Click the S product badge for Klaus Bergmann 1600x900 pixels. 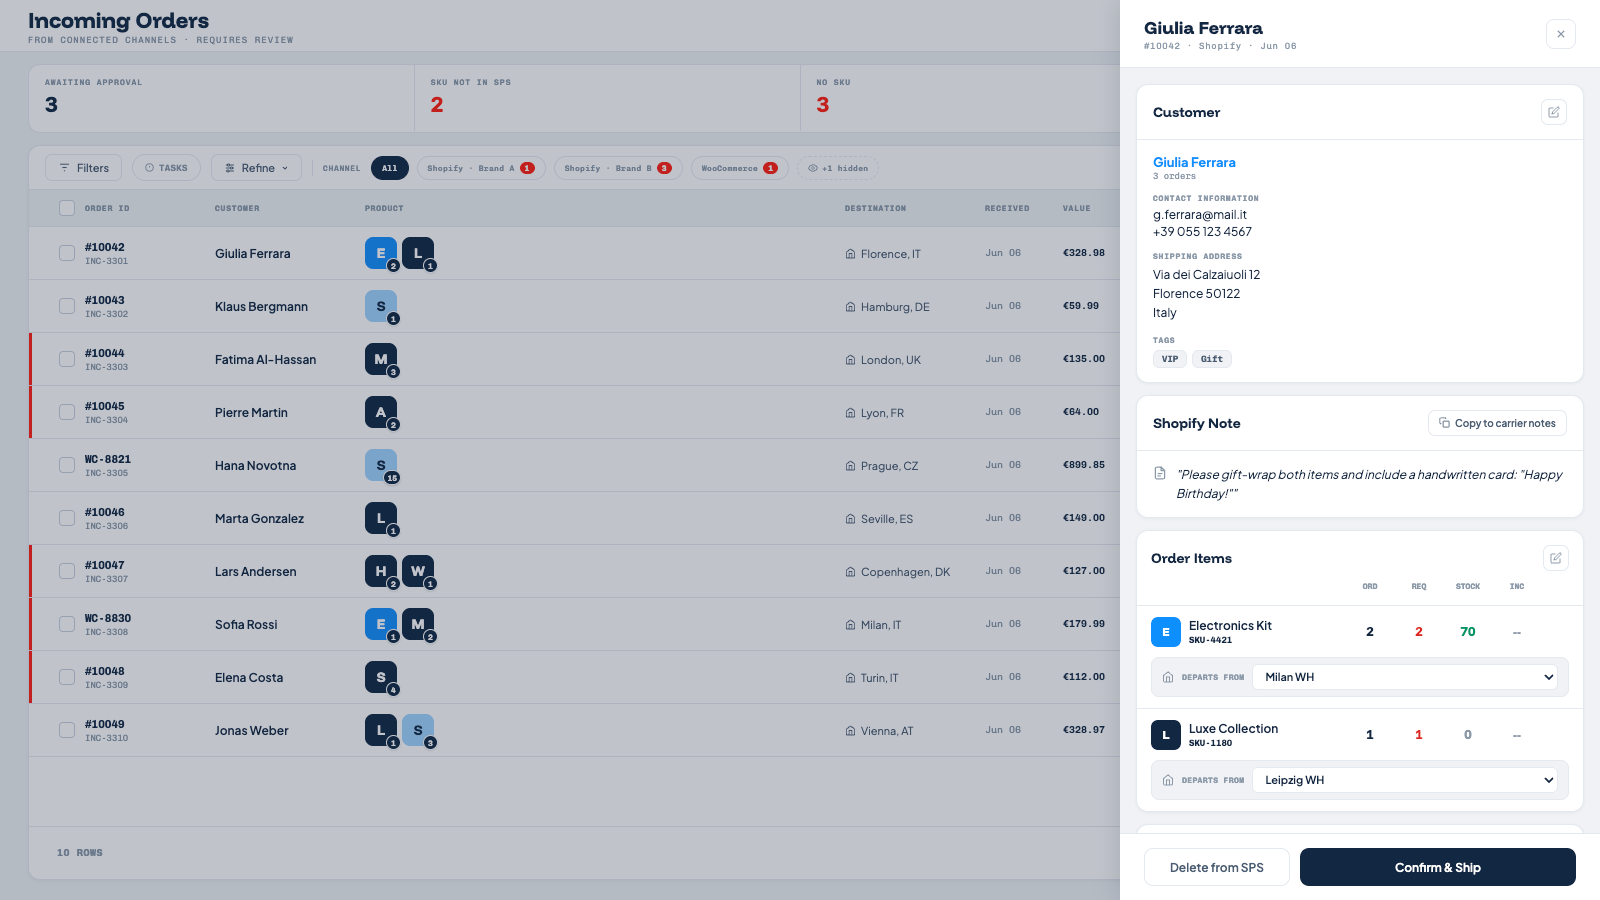[x=381, y=306]
